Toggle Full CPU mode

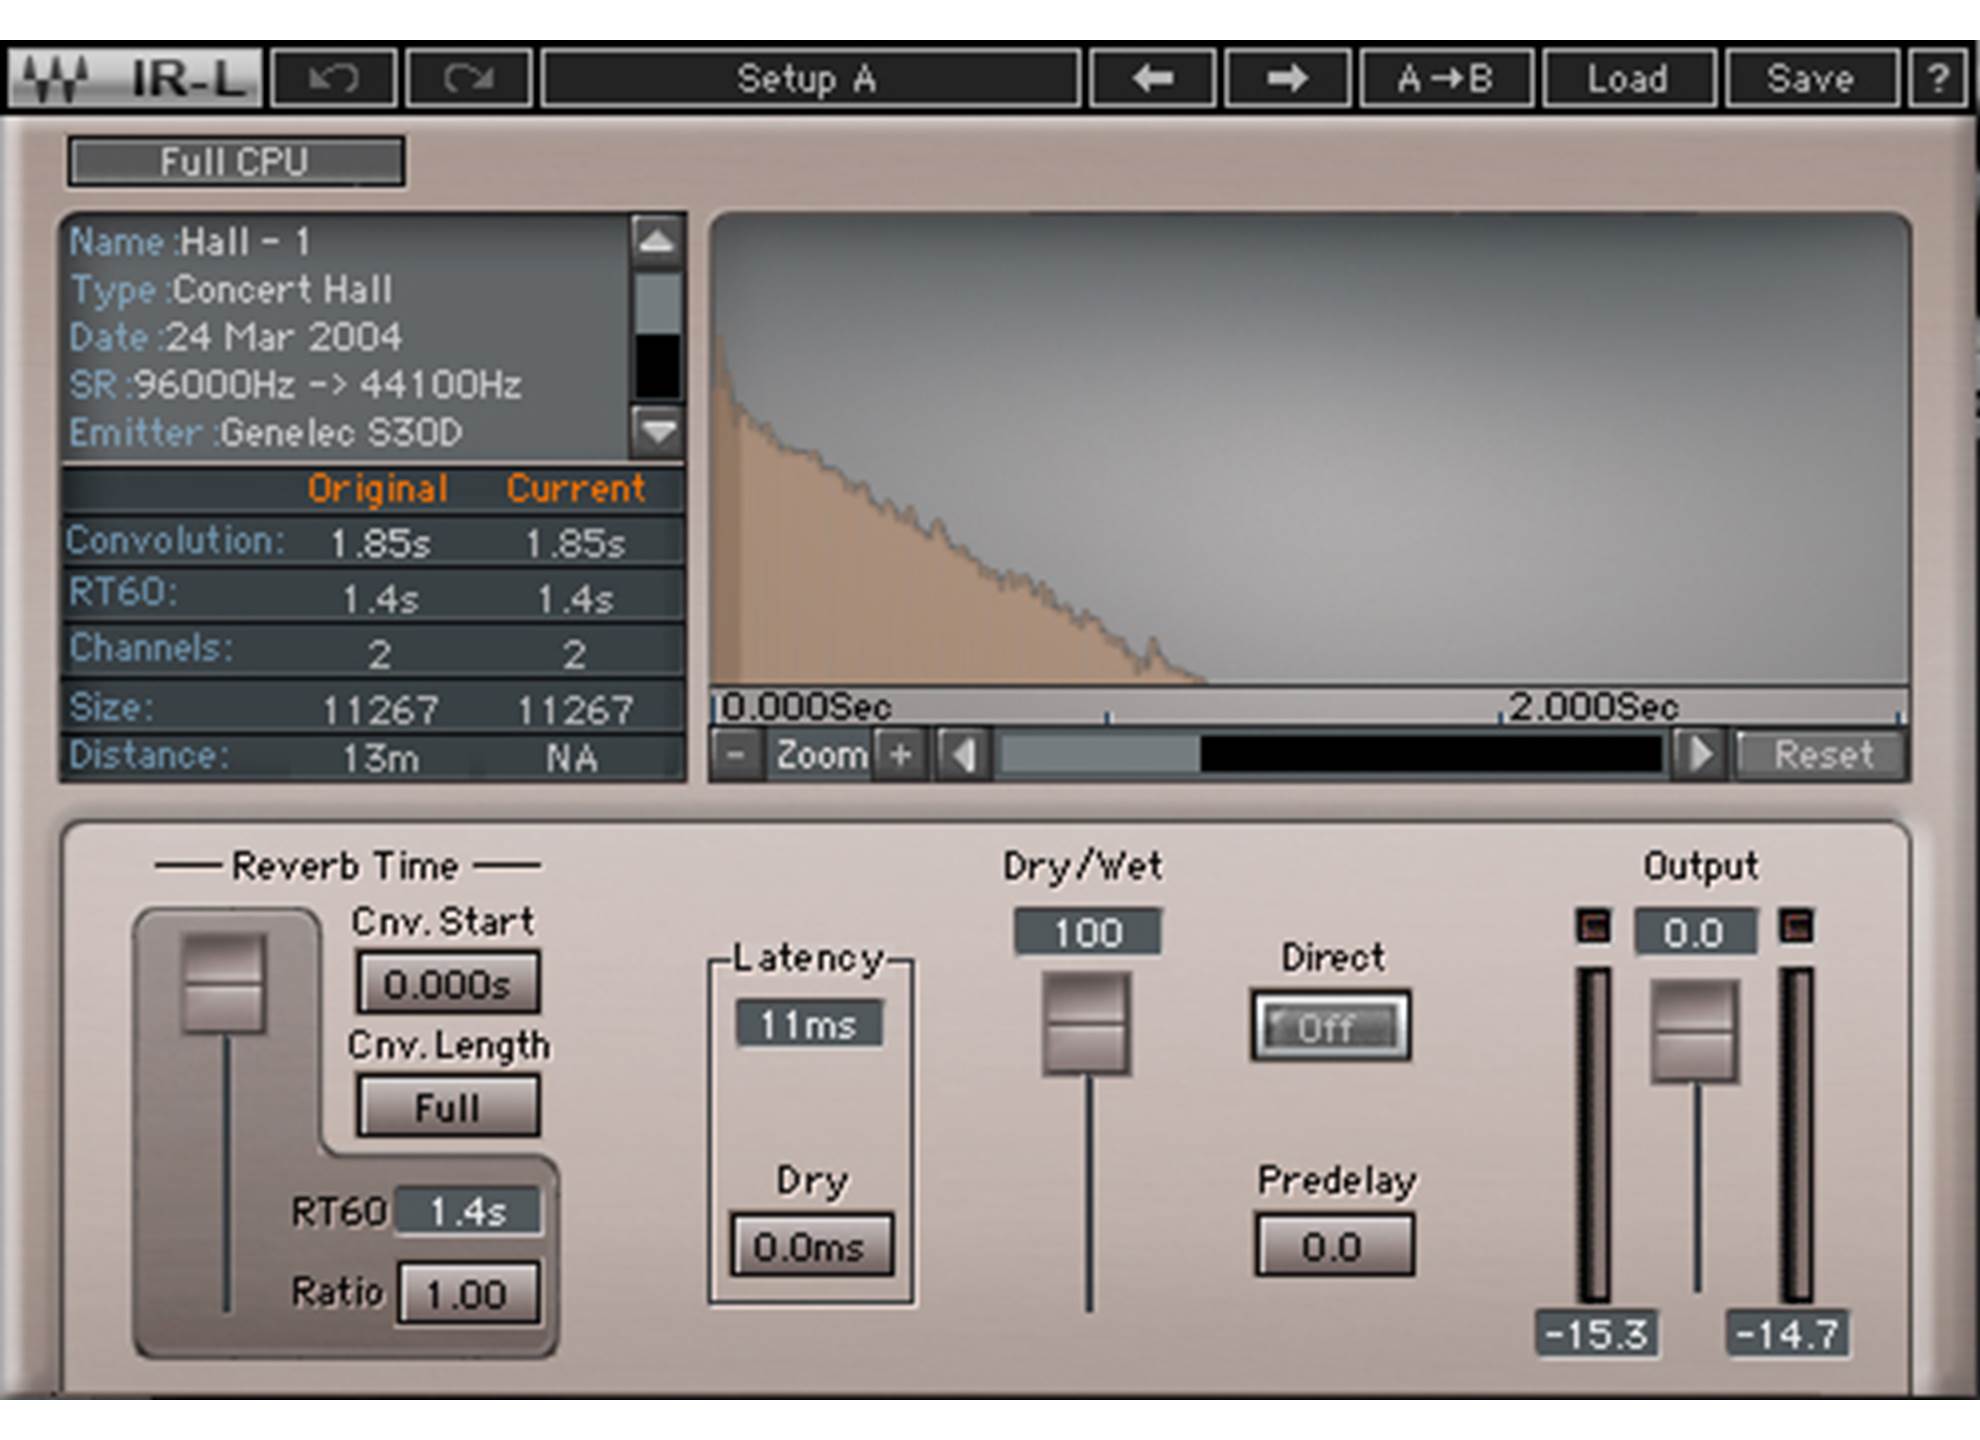point(233,160)
